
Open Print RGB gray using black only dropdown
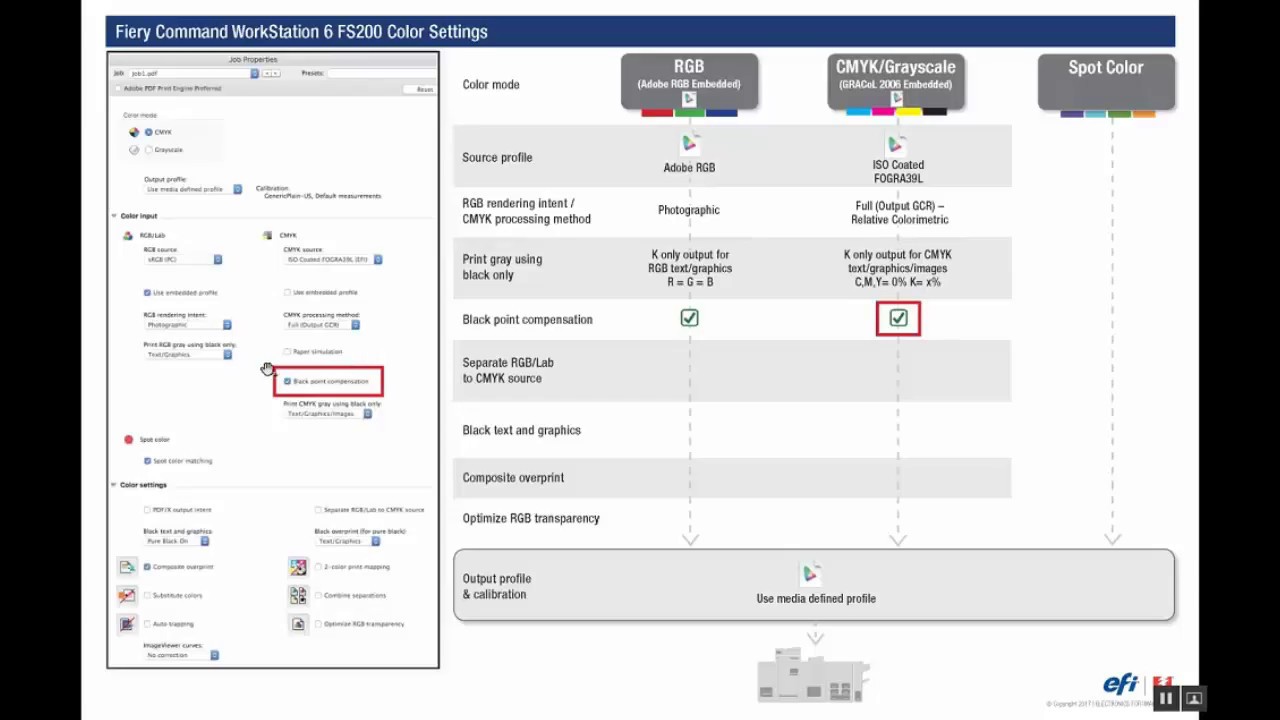[x=188, y=354]
